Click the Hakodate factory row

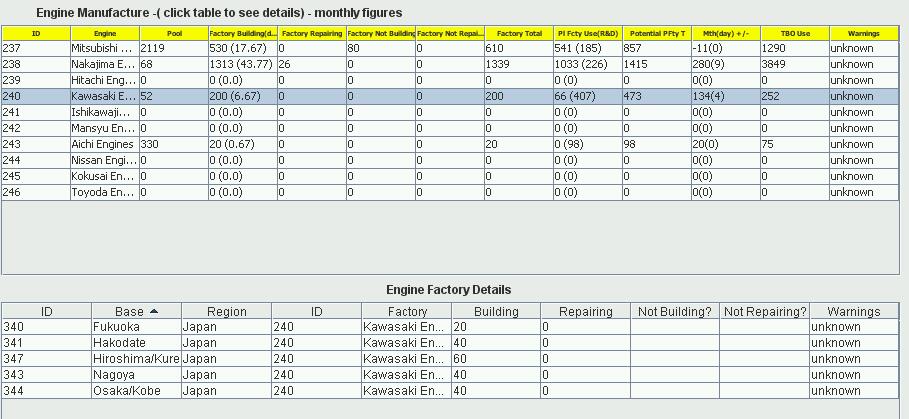click(135, 343)
